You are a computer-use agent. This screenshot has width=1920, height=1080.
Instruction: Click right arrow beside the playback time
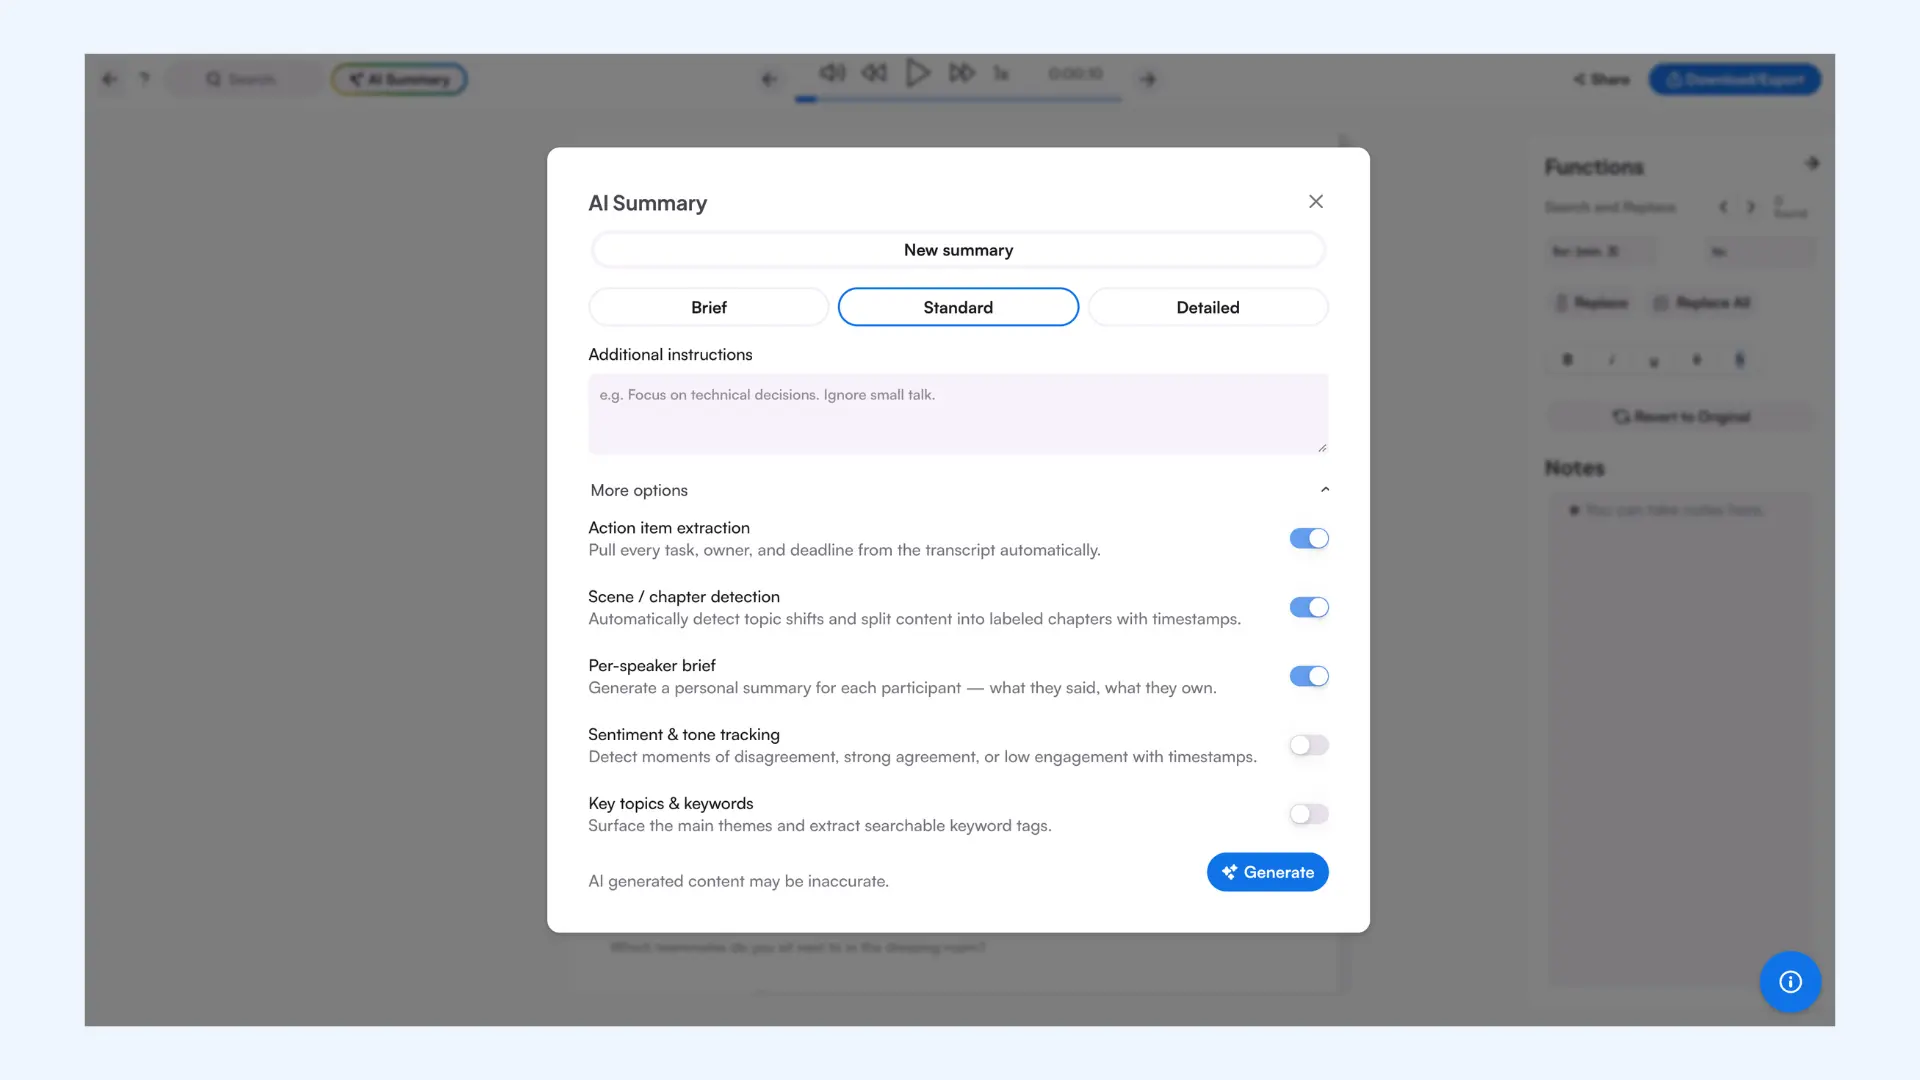click(x=1148, y=79)
